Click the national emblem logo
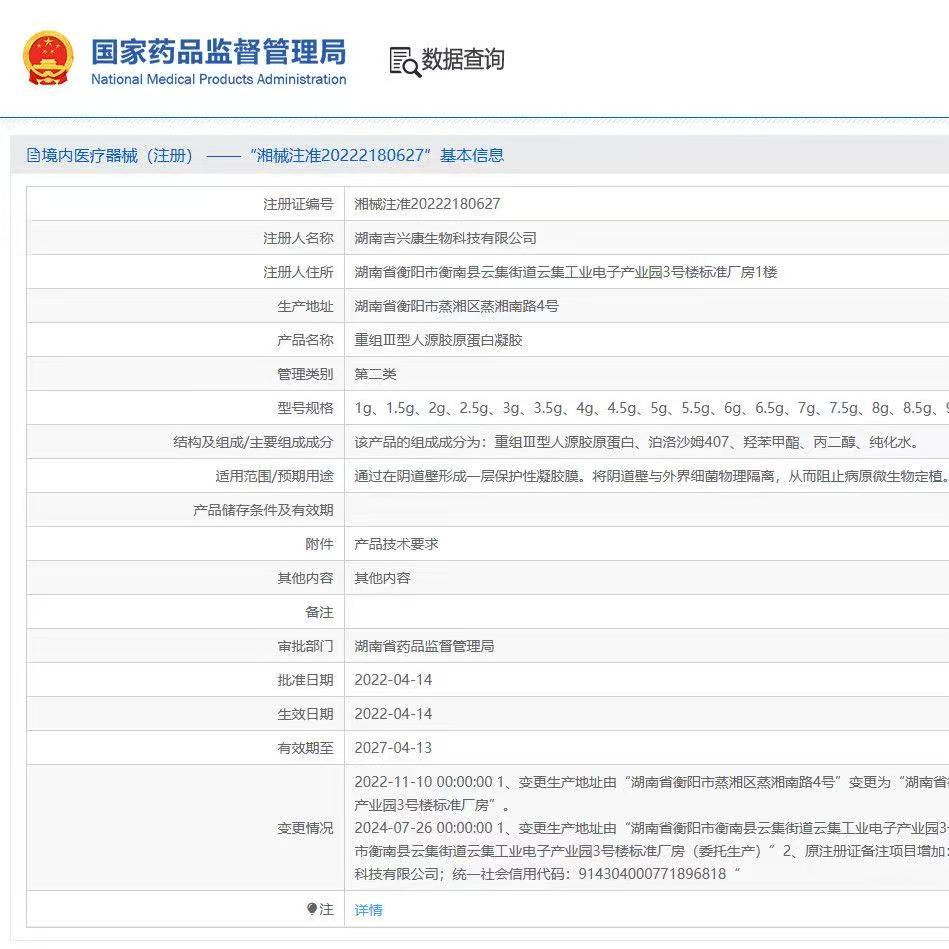The width and height of the screenshot is (949, 949). tap(48, 59)
